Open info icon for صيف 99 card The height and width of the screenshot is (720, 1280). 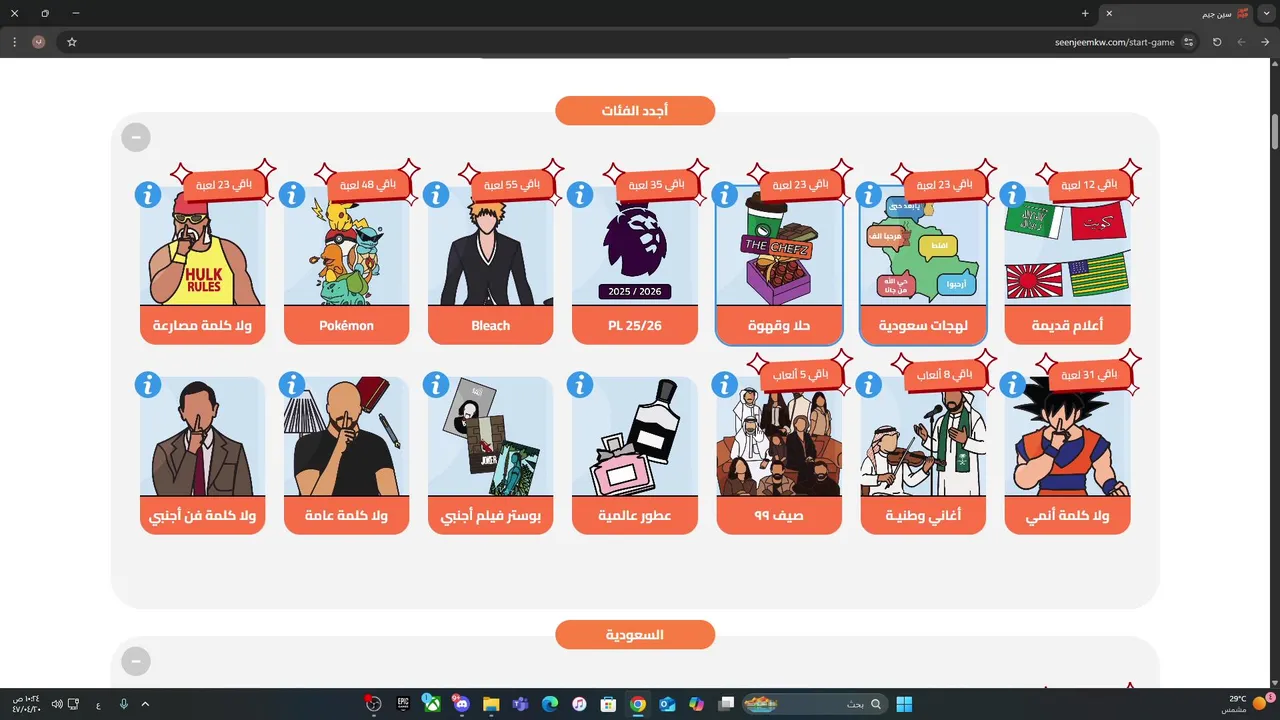point(724,385)
